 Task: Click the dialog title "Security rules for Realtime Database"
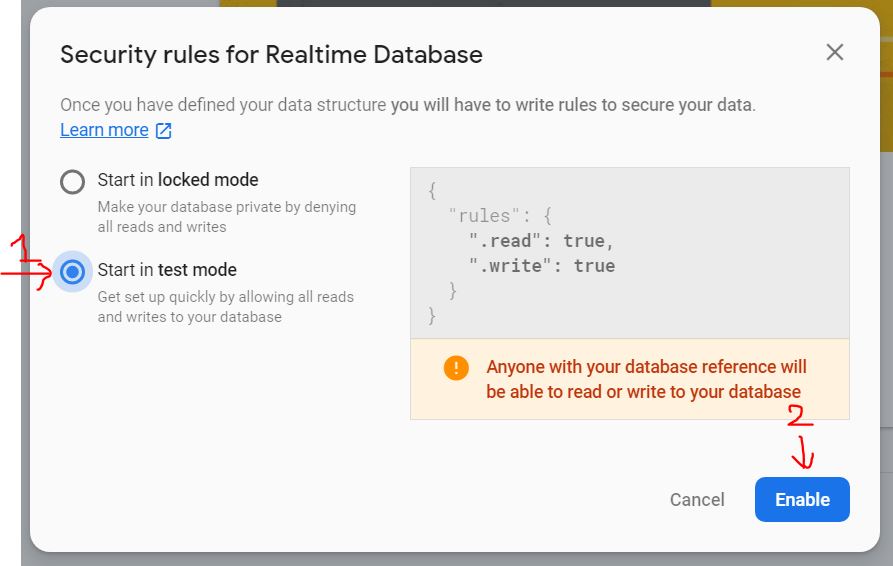click(271, 54)
